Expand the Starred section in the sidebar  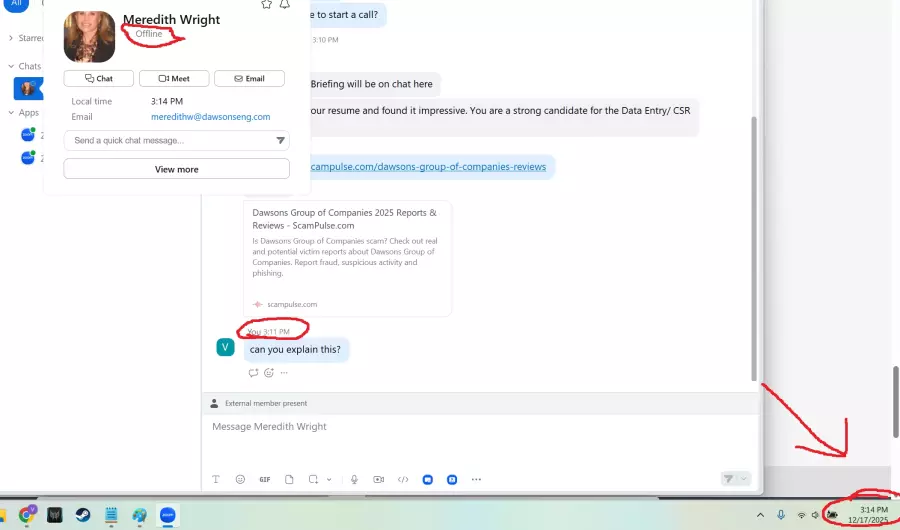click(11, 38)
